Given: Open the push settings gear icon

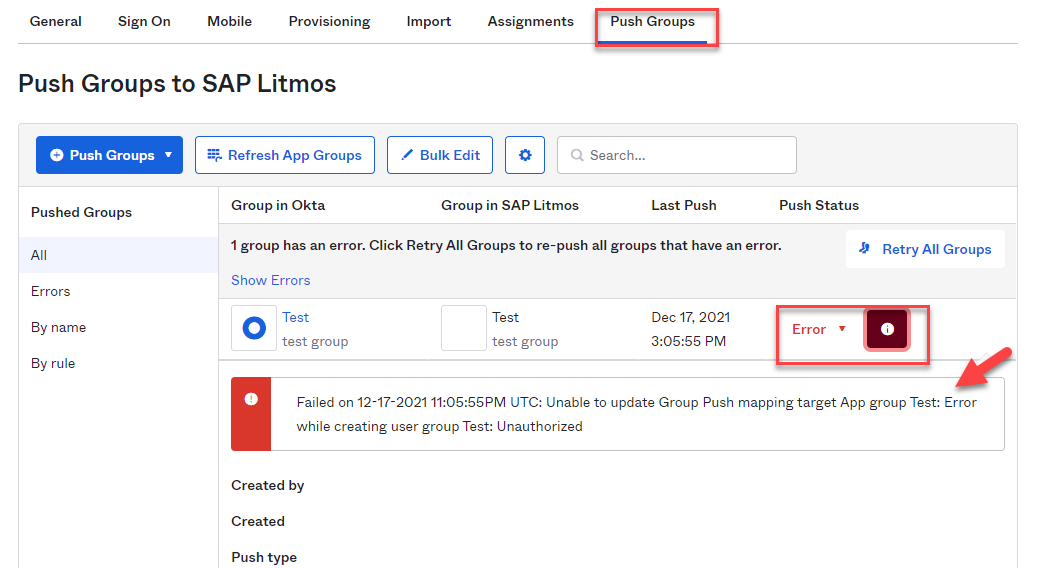Looking at the screenshot, I should (x=525, y=155).
